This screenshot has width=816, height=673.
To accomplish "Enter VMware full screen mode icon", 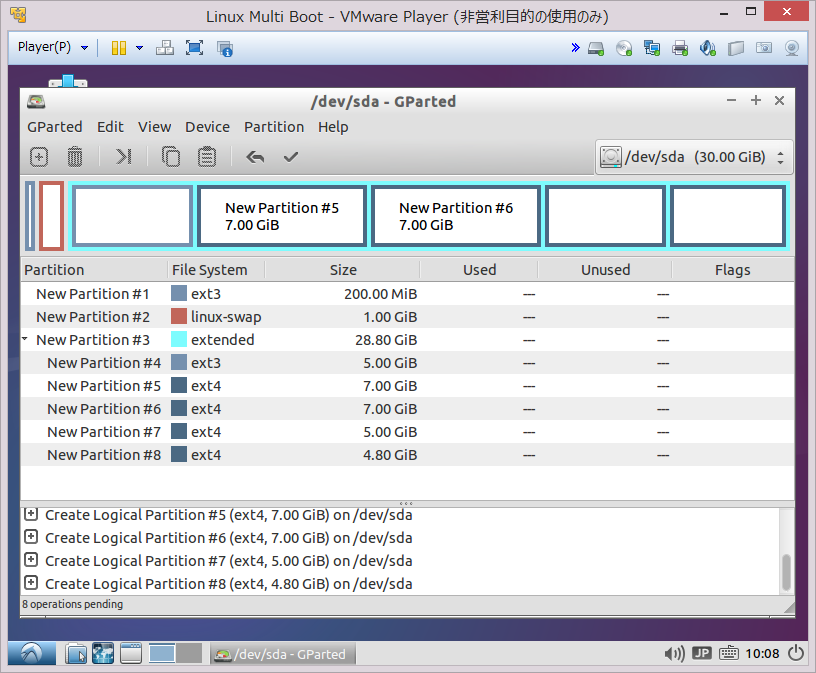I will [195, 48].
